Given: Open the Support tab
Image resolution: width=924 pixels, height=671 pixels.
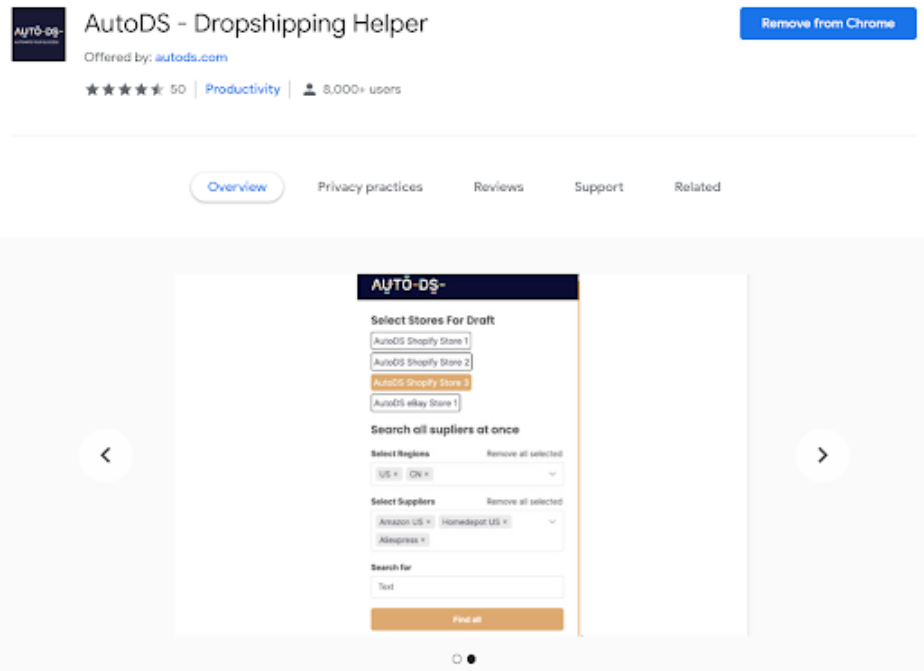Looking at the screenshot, I should point(598,187).
